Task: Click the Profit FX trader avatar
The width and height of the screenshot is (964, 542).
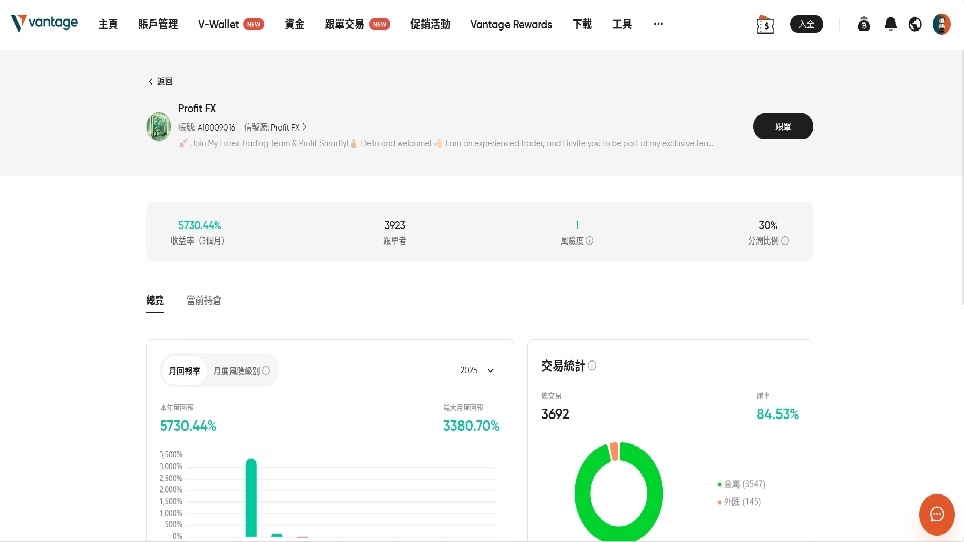Action: [x=159, y=127]
